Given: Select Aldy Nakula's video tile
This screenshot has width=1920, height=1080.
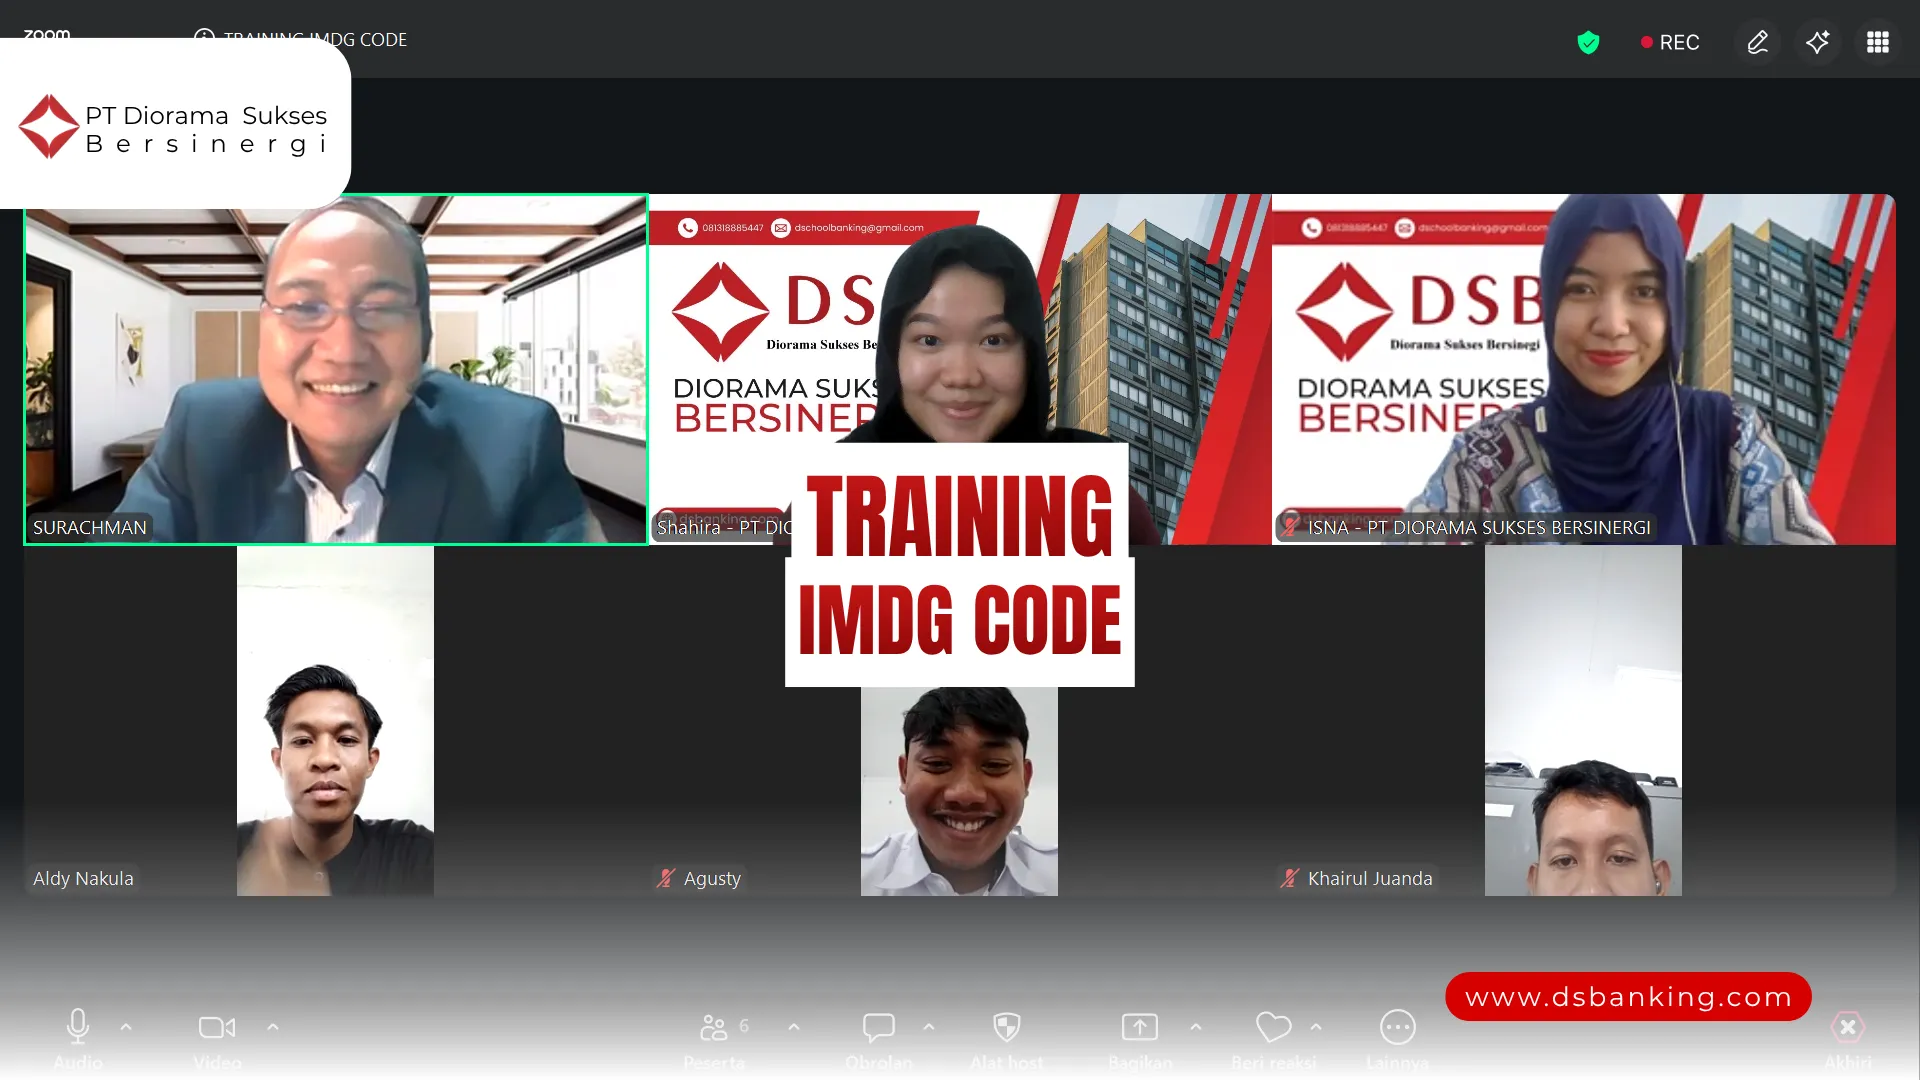Looking at the screenshot, I should pyautogui.click(x=336, y=720).
